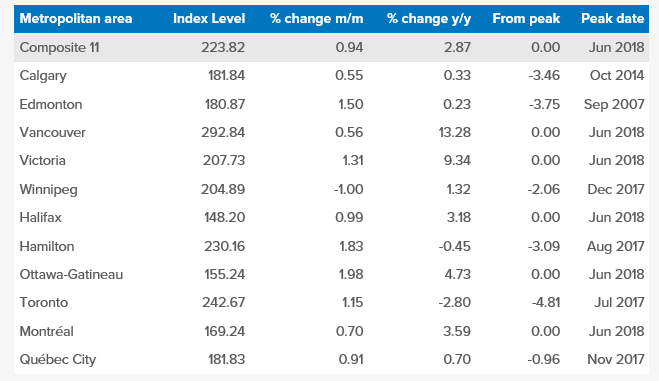Click the Victoria row label
The image size is (659, 381).
[42, 160]
